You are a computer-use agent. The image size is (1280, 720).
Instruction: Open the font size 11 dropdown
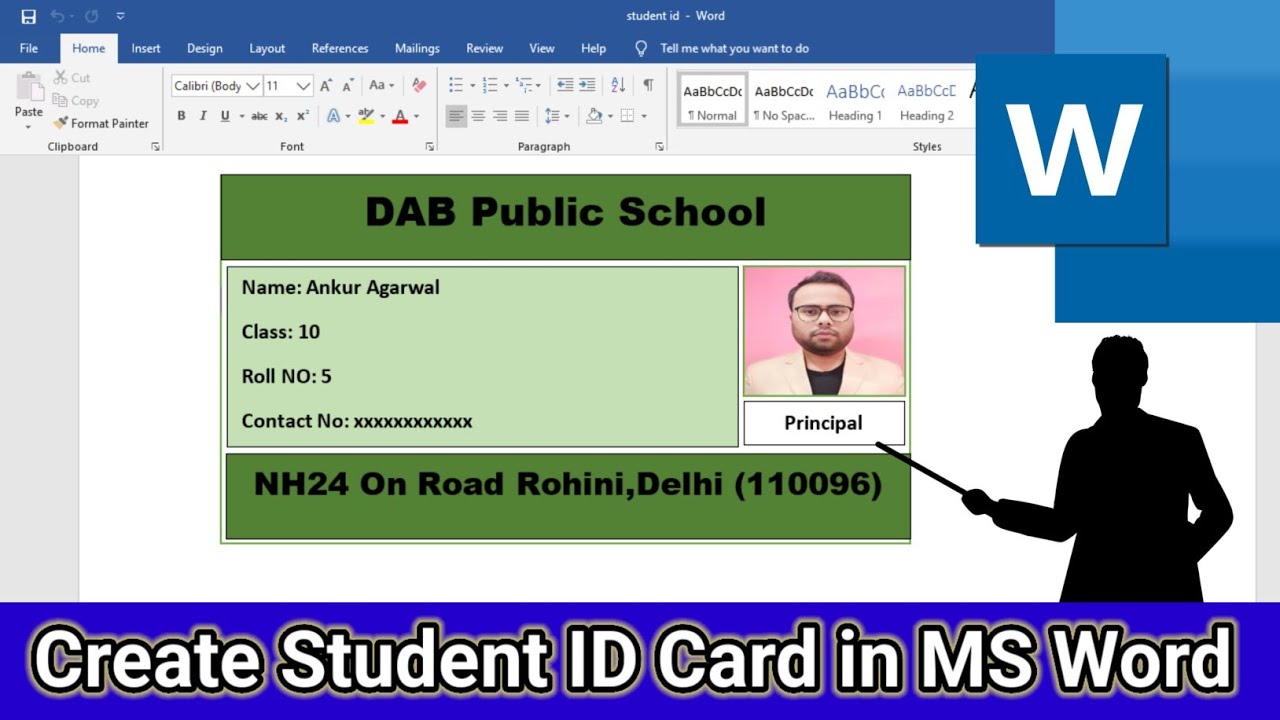304,86
